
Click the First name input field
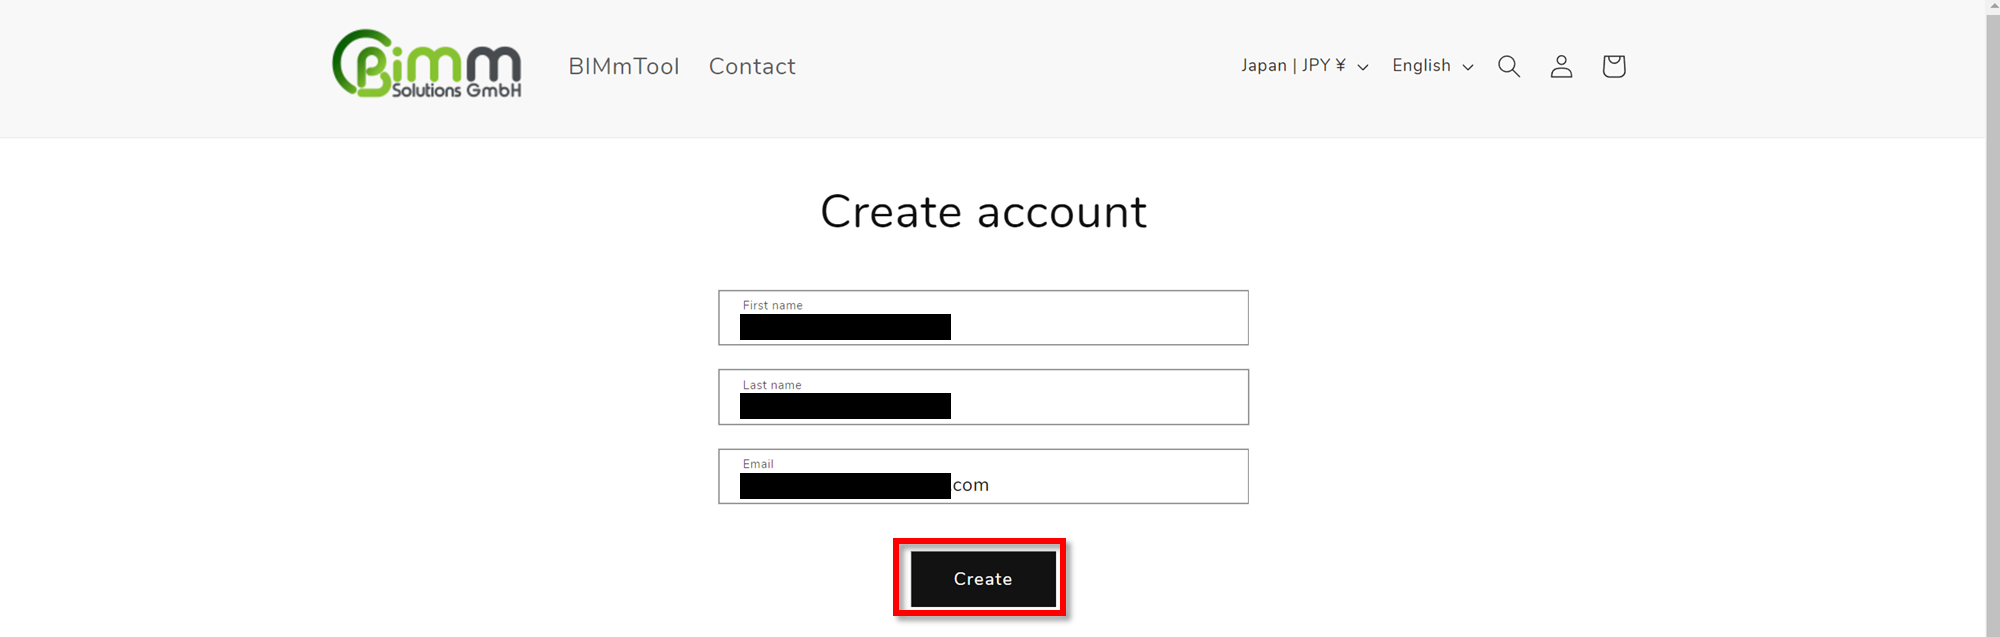[983, 318]
